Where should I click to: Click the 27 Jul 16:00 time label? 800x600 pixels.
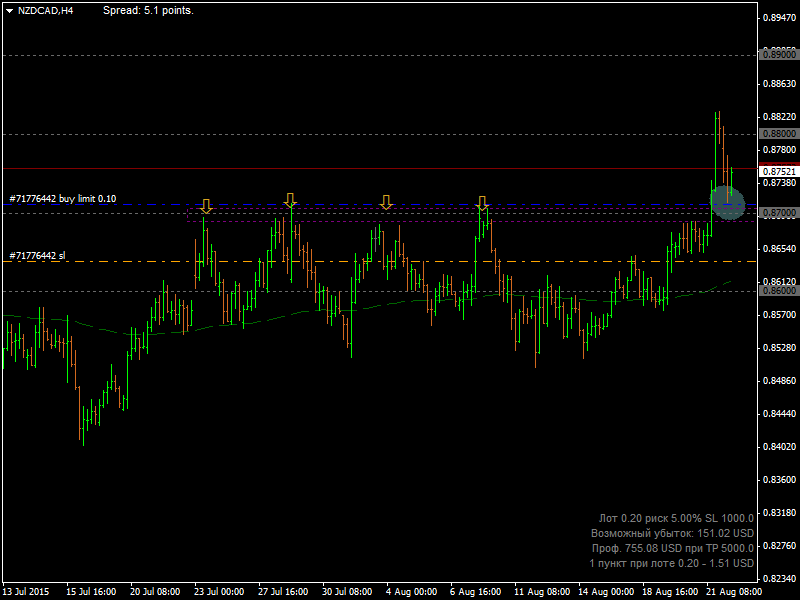283,592
